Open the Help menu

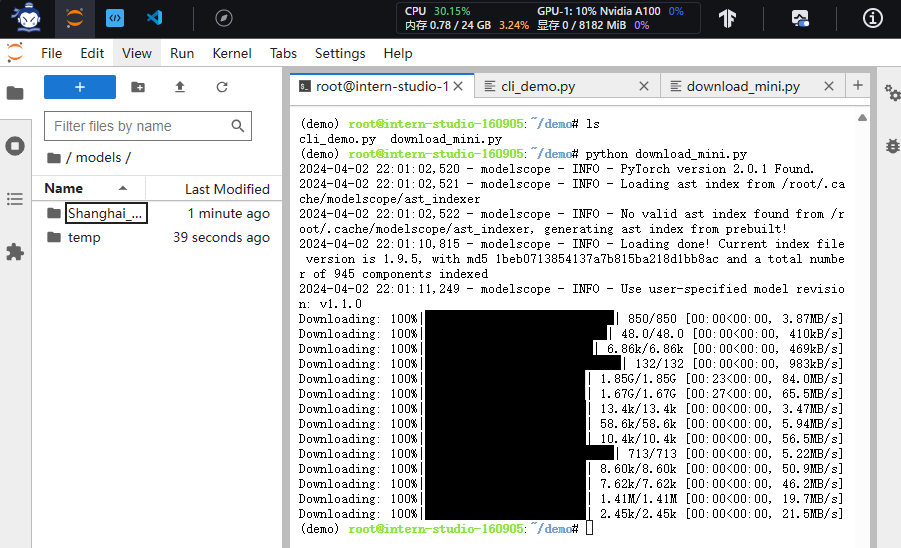[x=398, y=53]
